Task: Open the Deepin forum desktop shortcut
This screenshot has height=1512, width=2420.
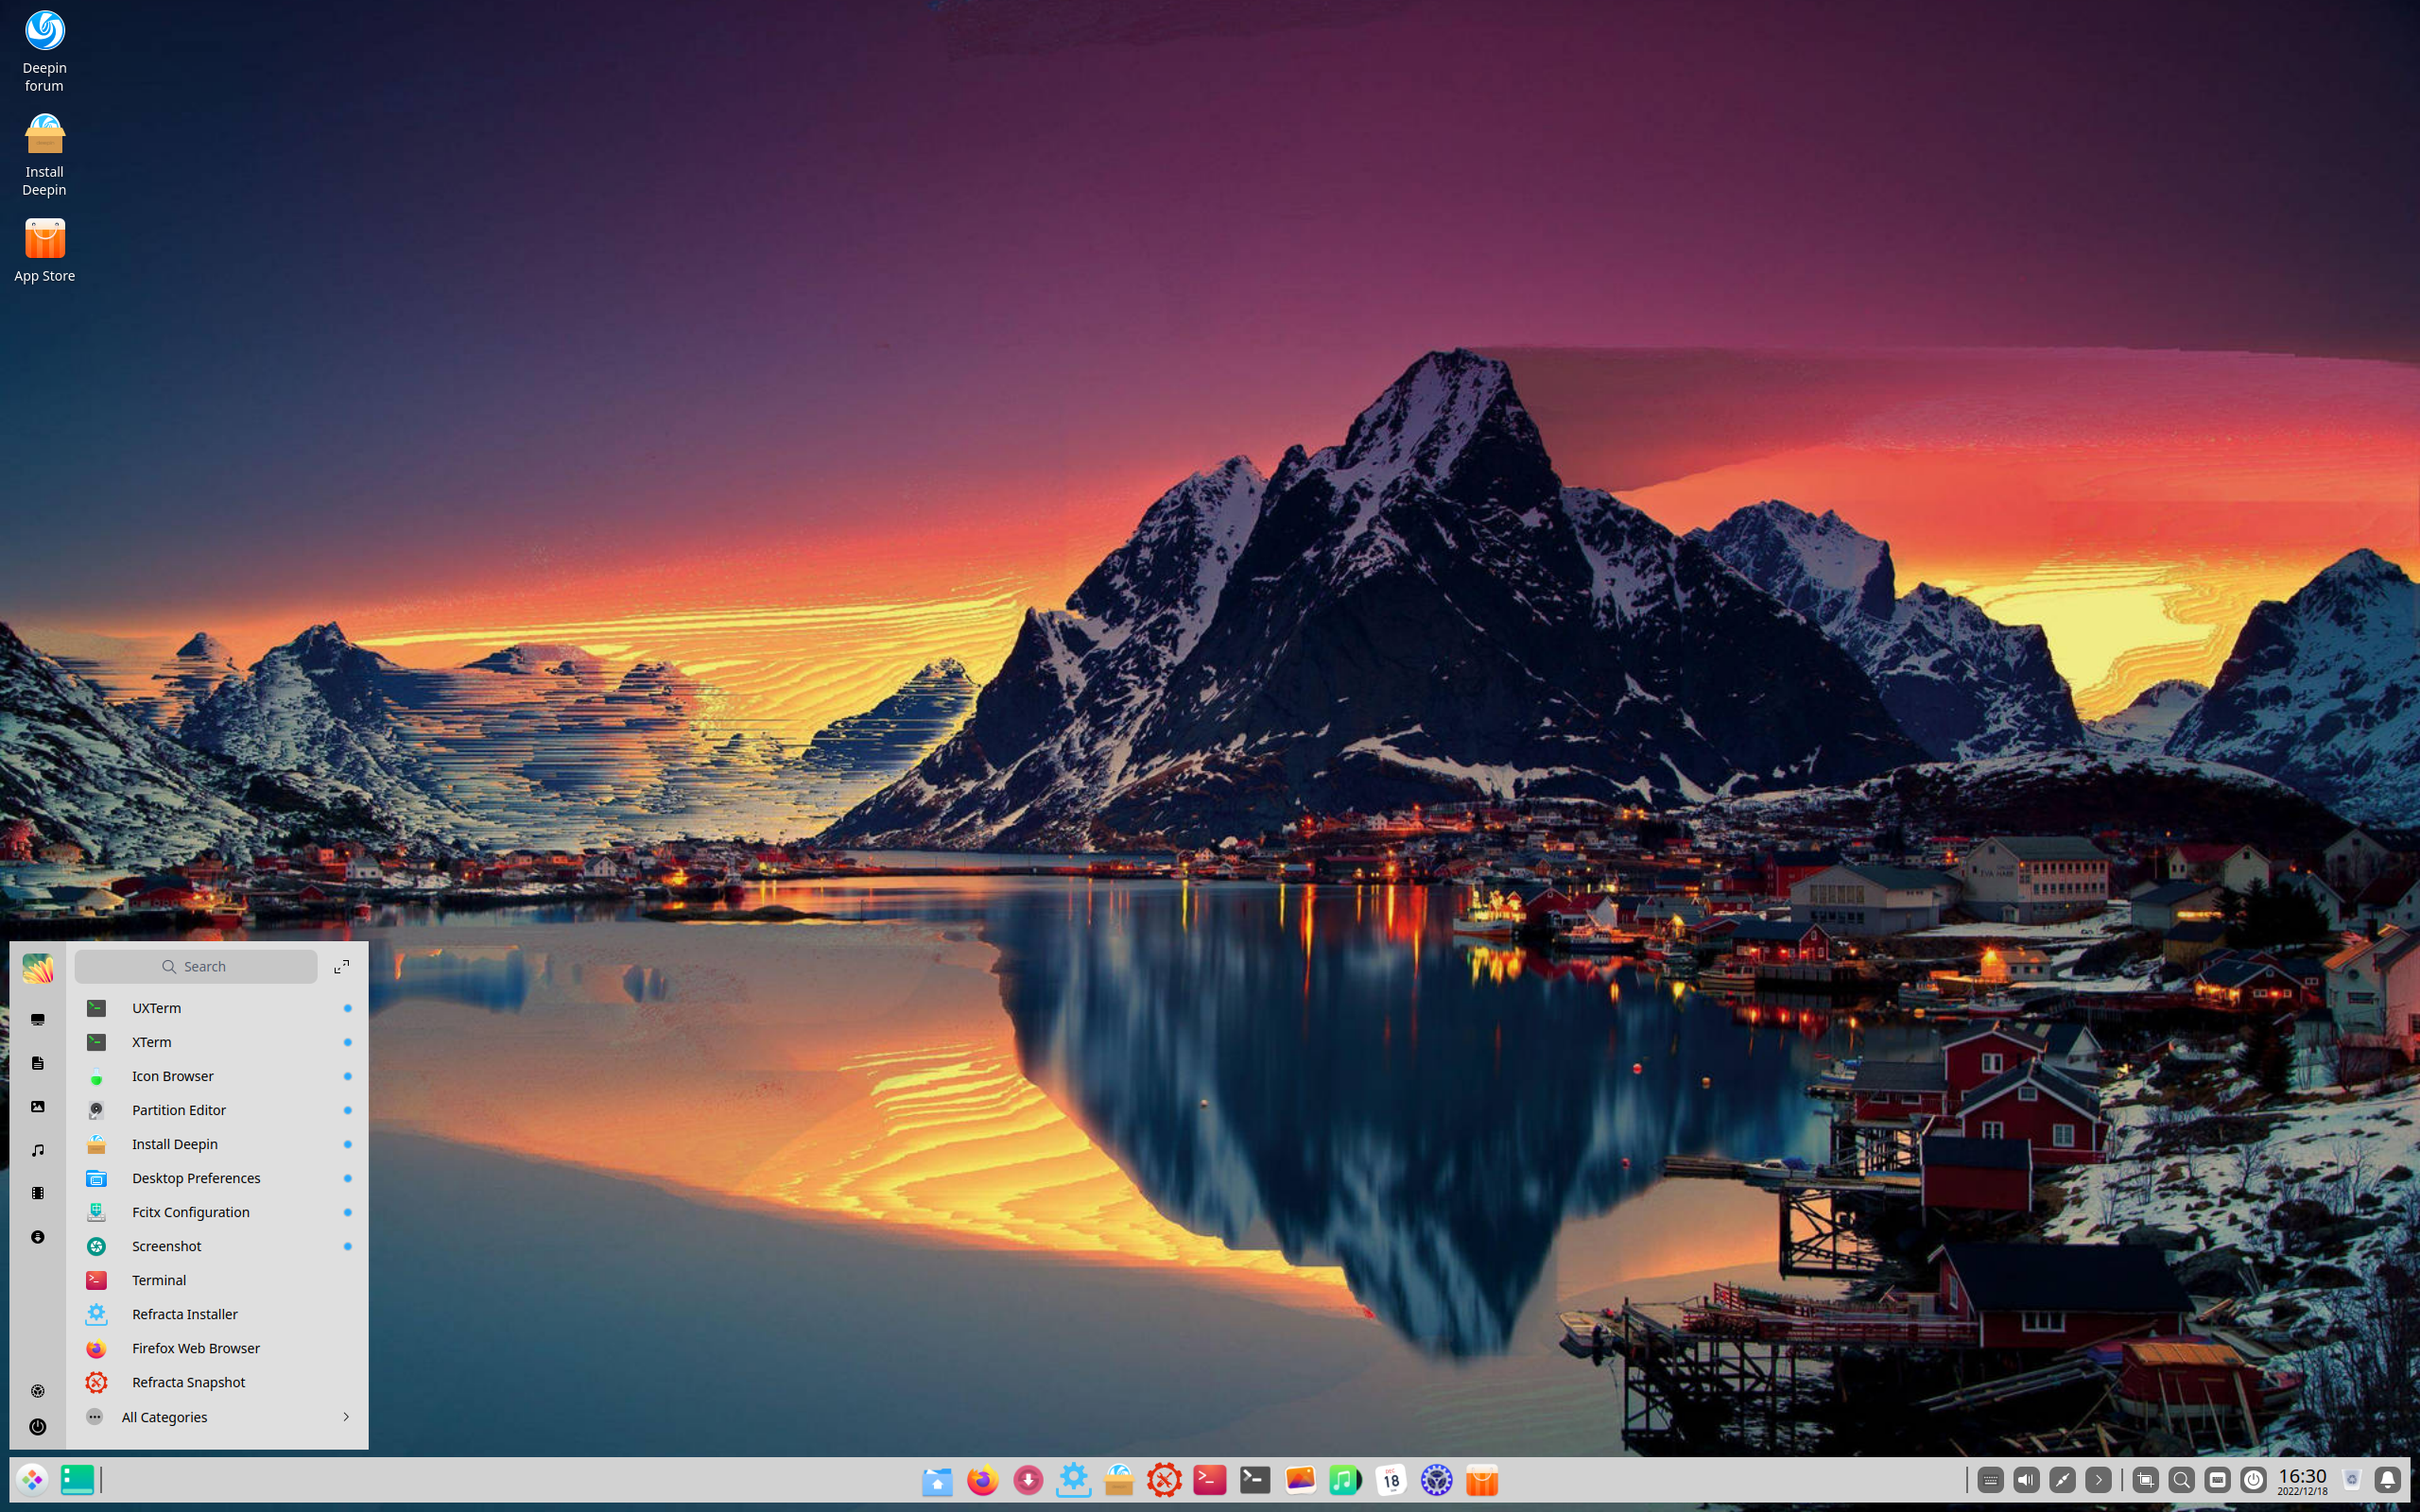Action: [x=44, y=50]
